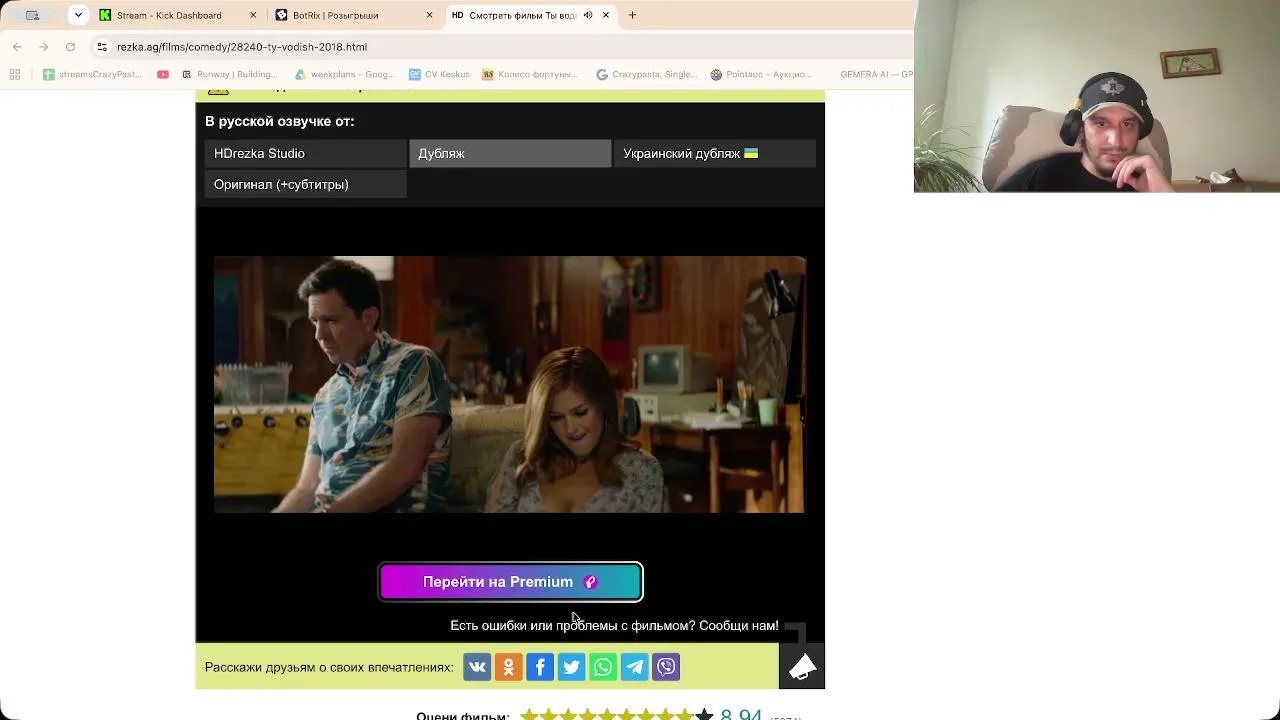This screenshot has height=720, width=1280.
Task: Share the film on Telegram
Action: coord(635,667)
